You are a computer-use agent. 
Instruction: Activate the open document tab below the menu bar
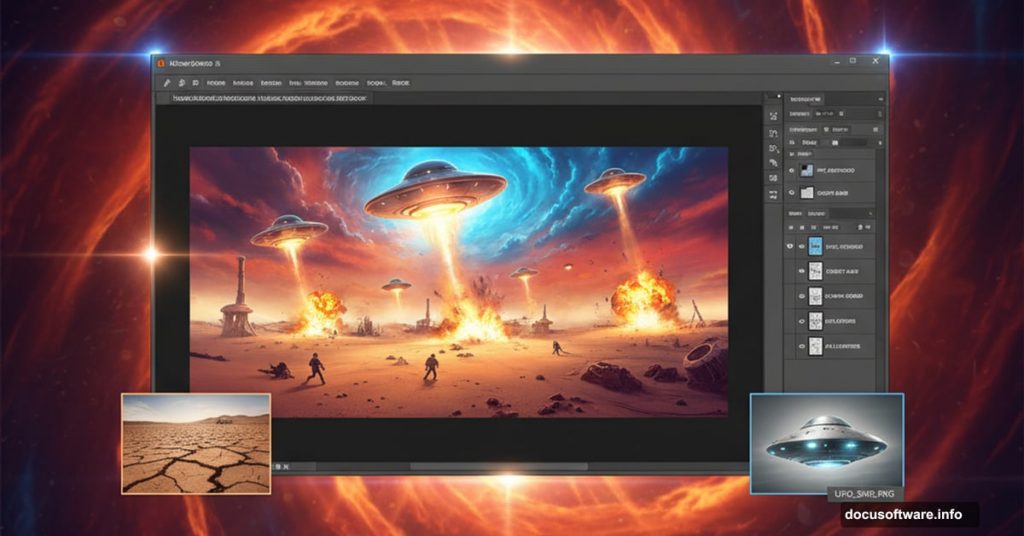coord(269,98)
